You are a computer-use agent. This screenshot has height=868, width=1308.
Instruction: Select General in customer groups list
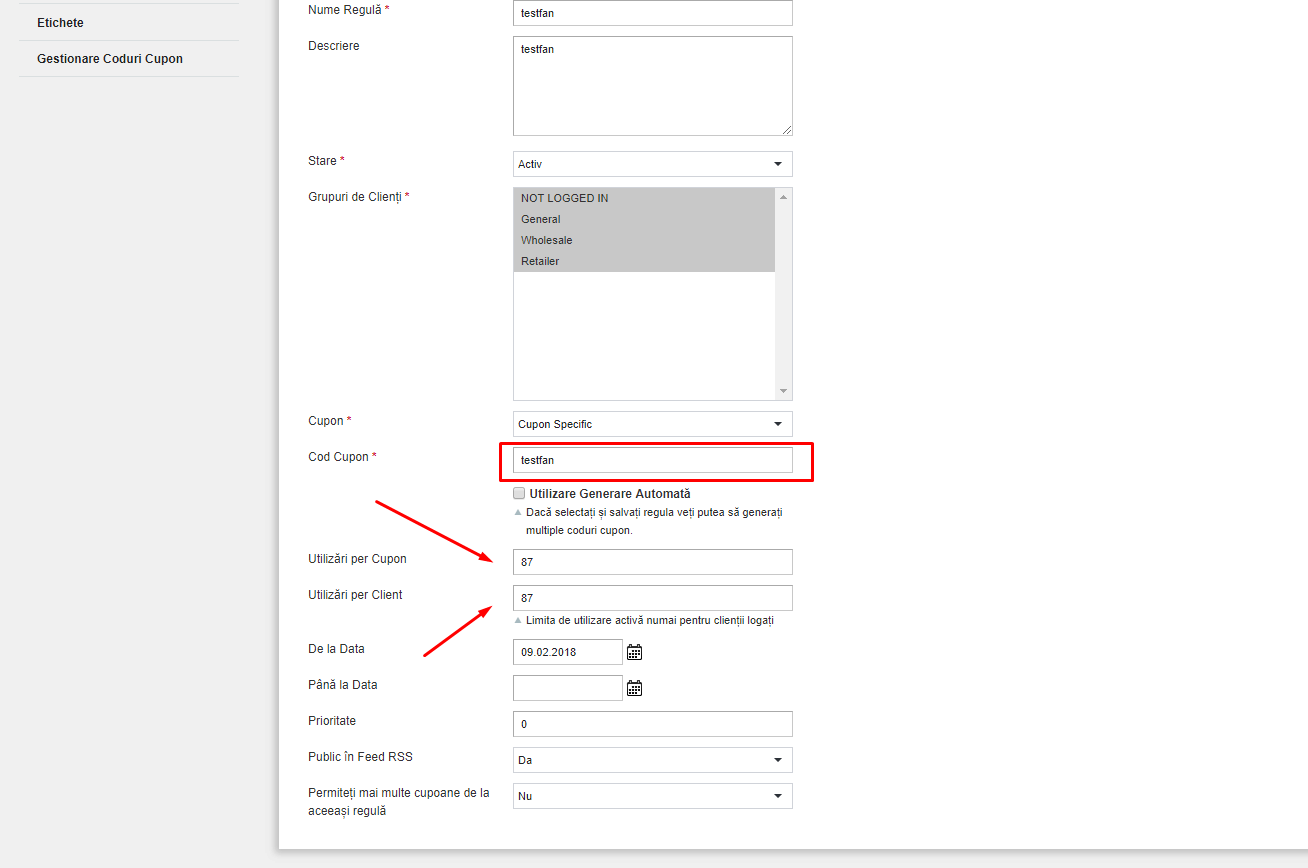pos(644,219)
